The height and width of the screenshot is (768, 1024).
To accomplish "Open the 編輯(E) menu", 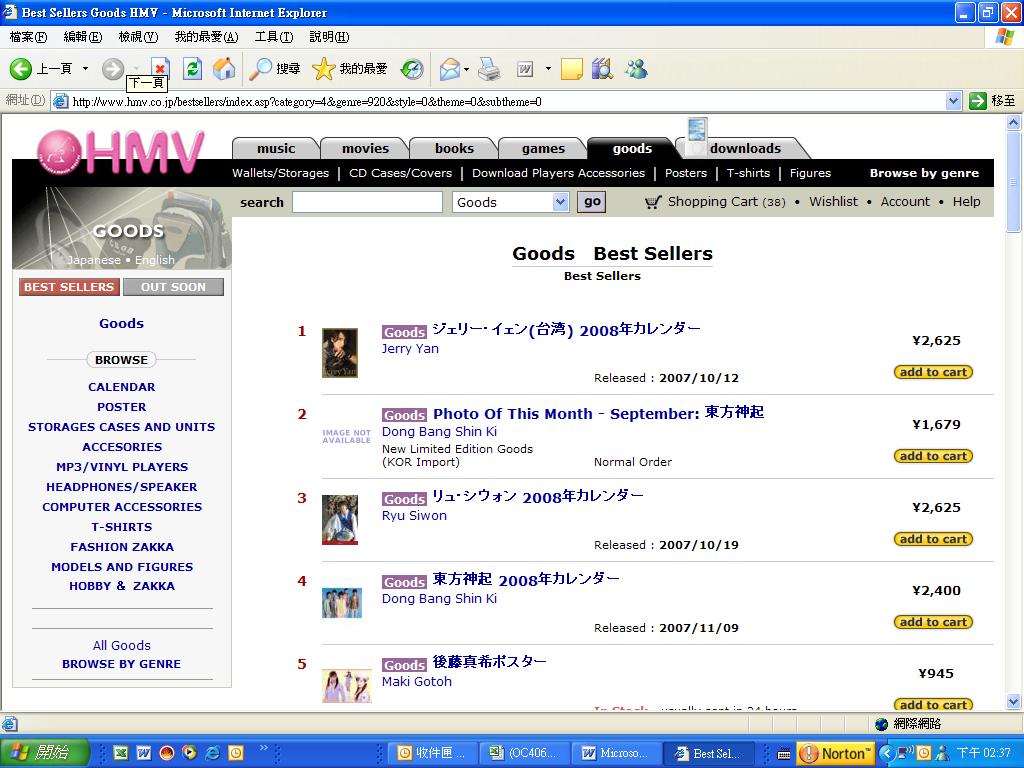I will [x=82, y=37].
